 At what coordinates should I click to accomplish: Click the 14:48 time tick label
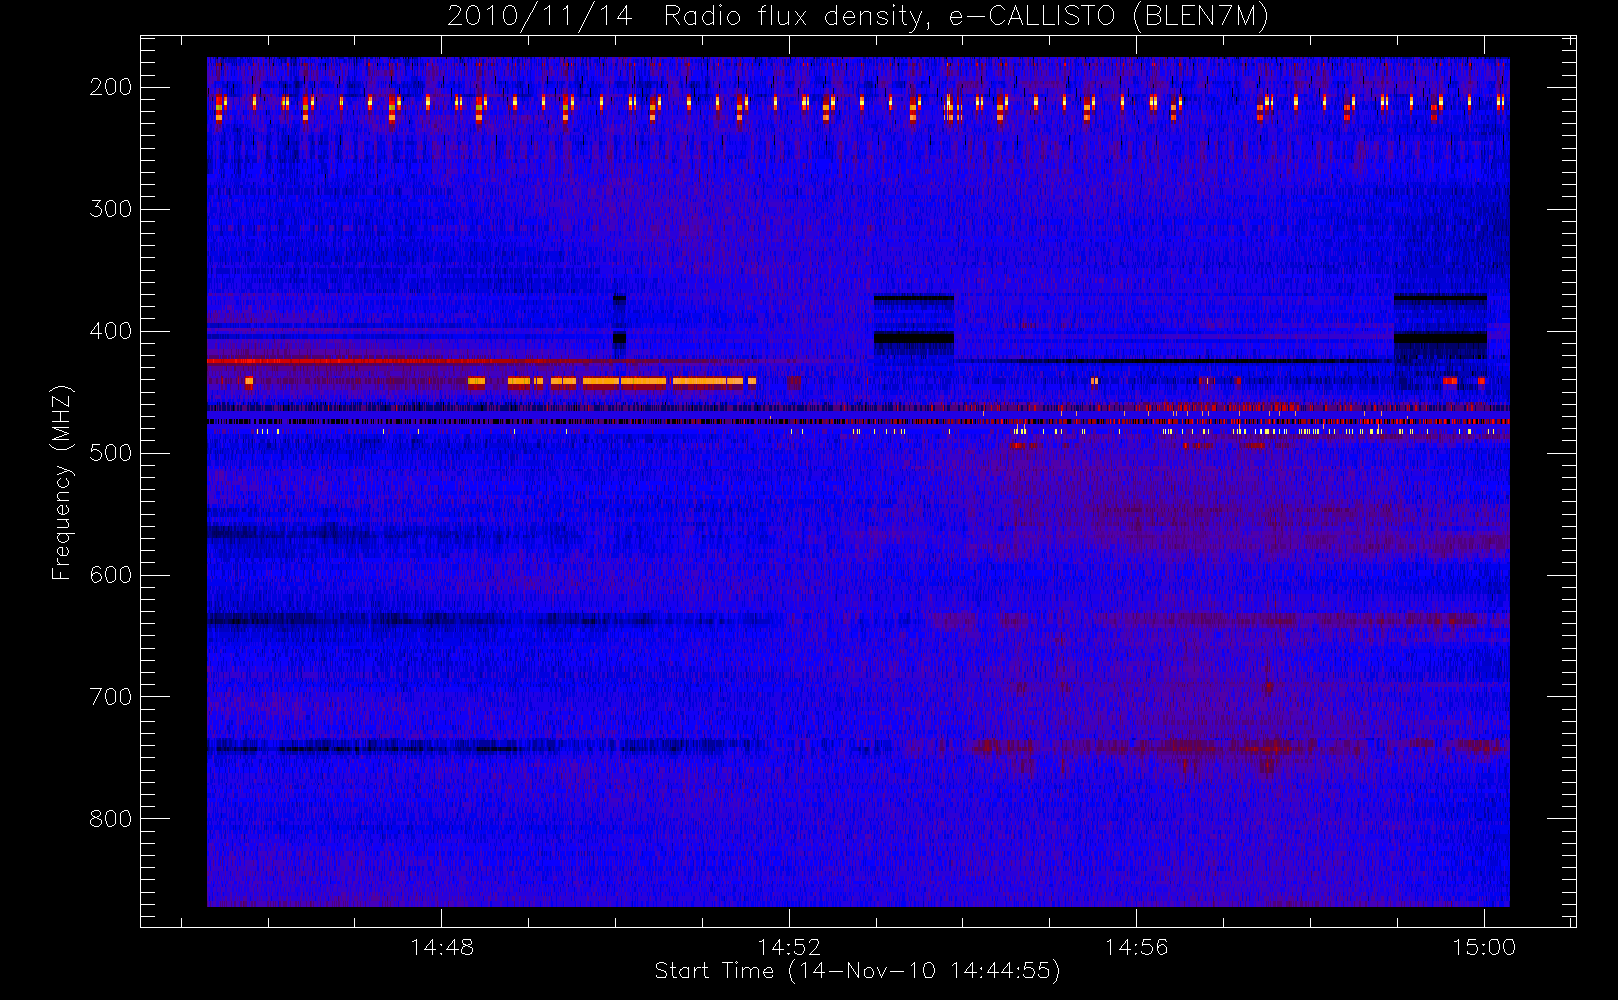(x=442, y=947)
